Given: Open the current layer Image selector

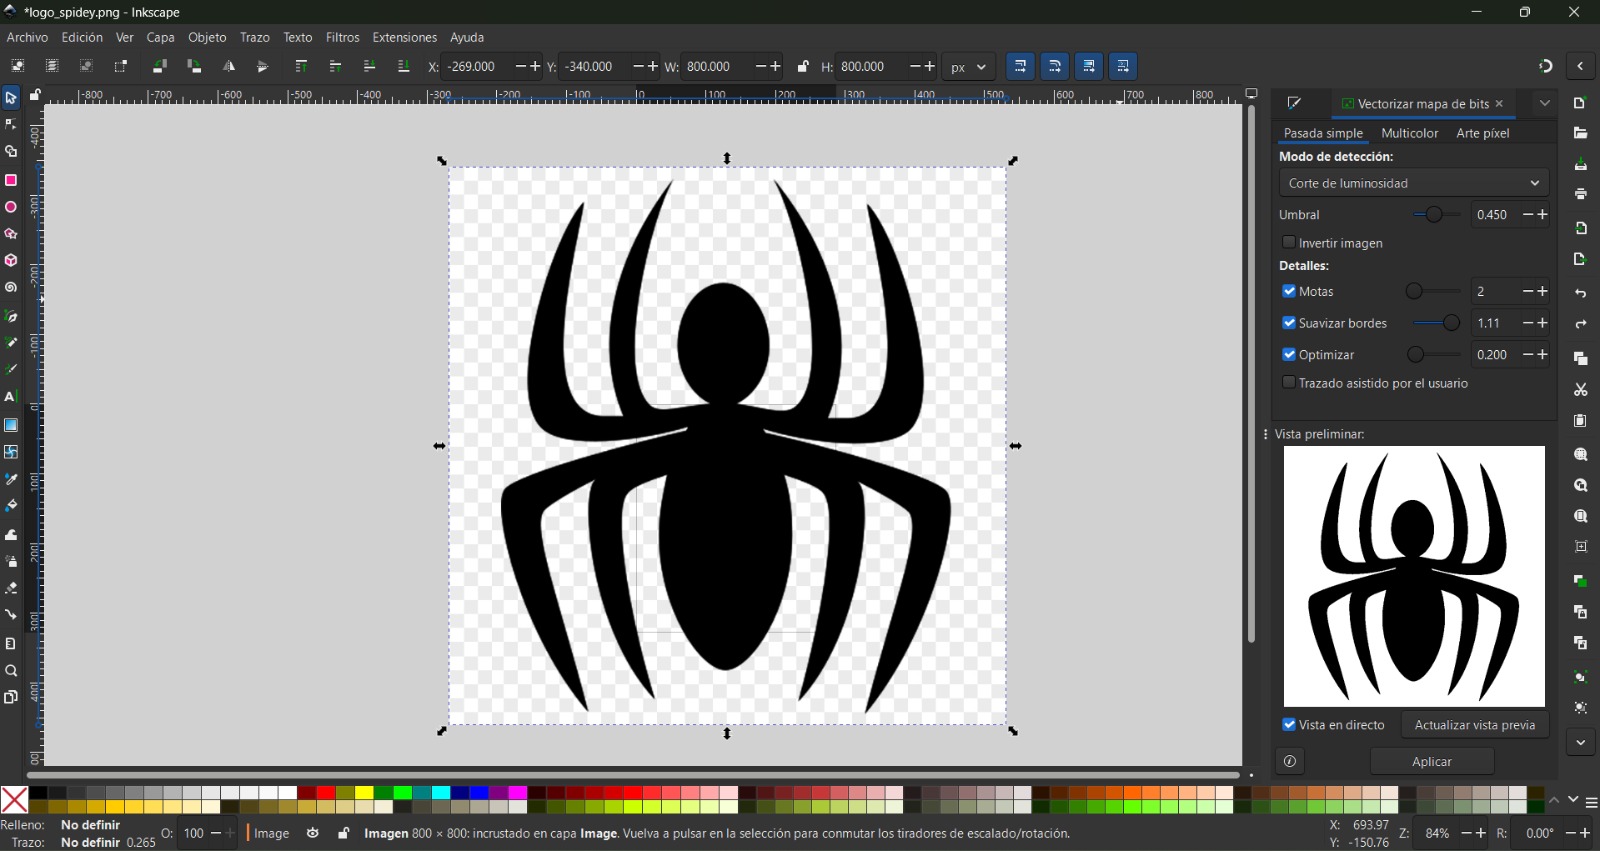Looking at the screenshot, I should point(271,833).
